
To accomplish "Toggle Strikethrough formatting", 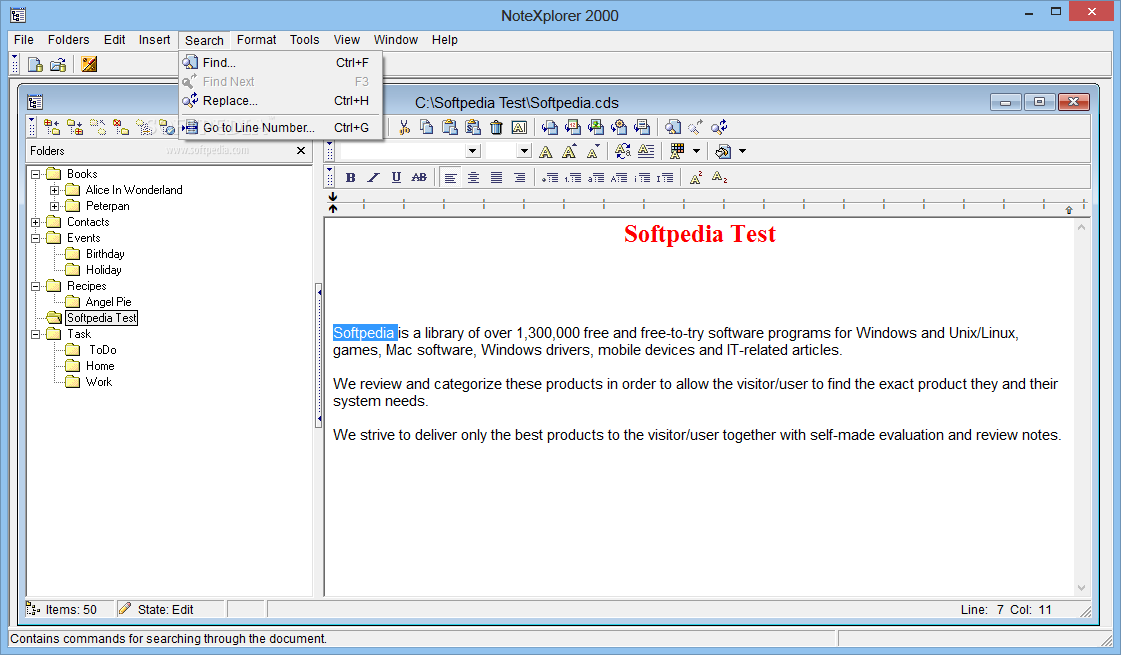I will tap(419, 177).
